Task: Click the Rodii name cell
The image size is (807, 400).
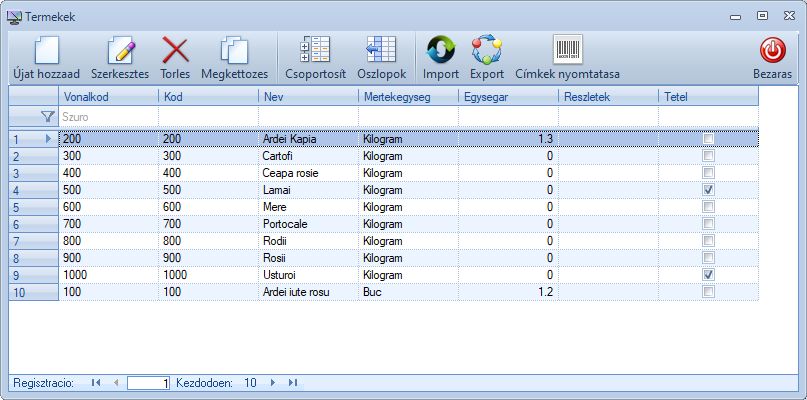Action: pos(308,240)
